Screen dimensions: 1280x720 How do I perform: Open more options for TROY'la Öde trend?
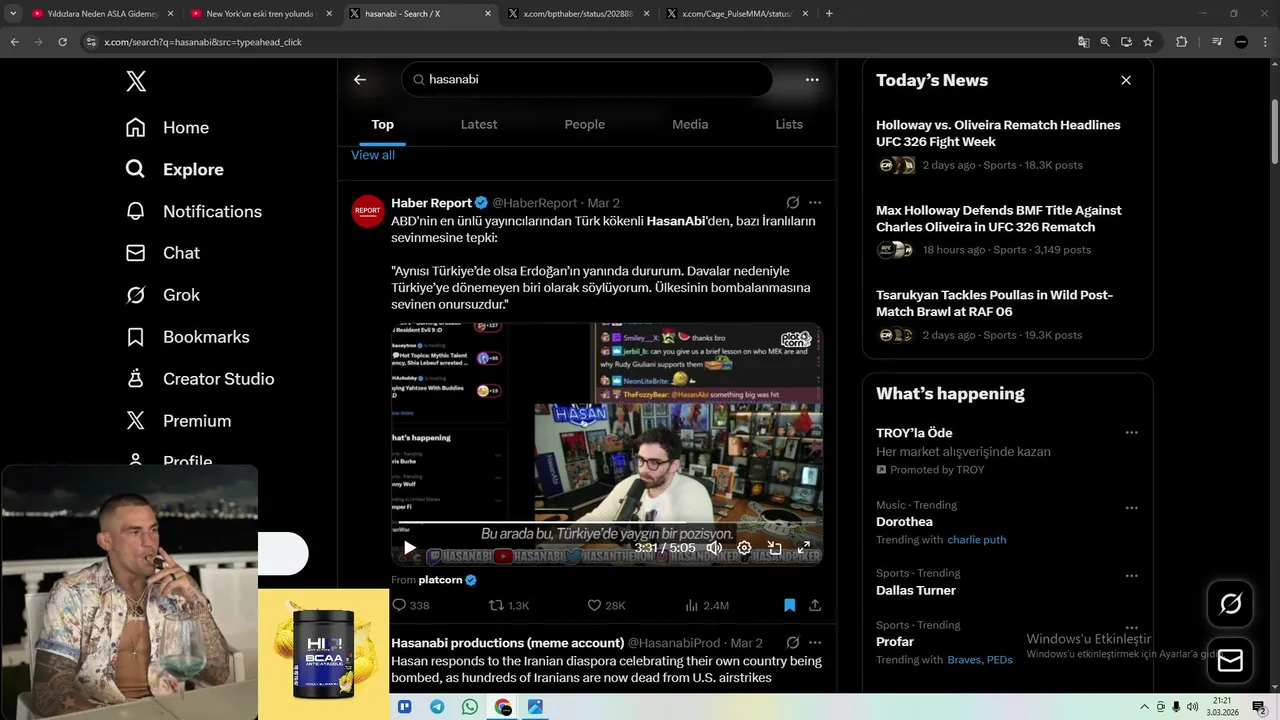pyautogui.click(x=1132, y=433)
